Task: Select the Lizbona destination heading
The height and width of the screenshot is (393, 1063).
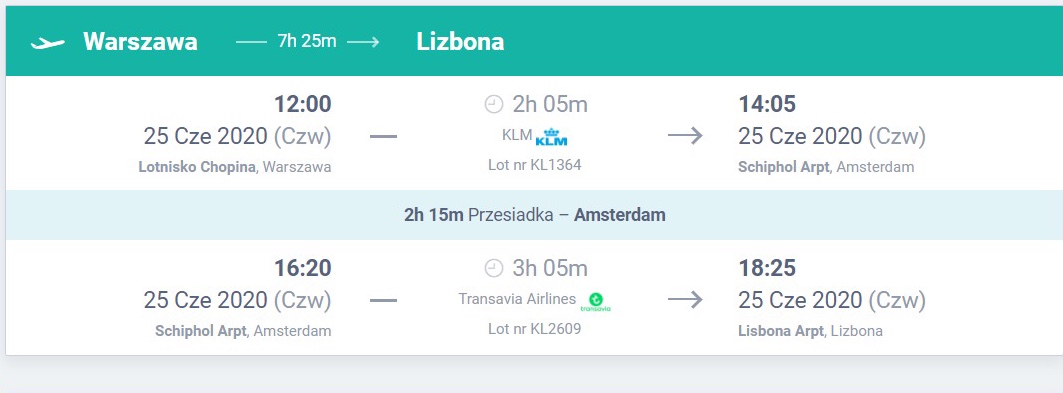Action: 460,42
